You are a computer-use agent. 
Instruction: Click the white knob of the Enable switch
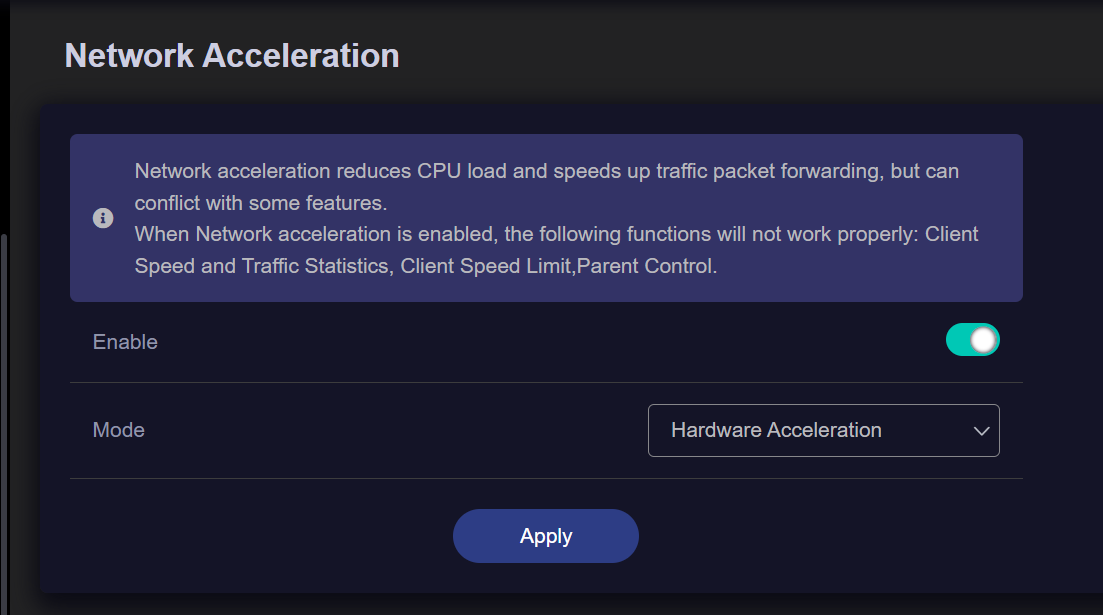(x=984, y=340)
